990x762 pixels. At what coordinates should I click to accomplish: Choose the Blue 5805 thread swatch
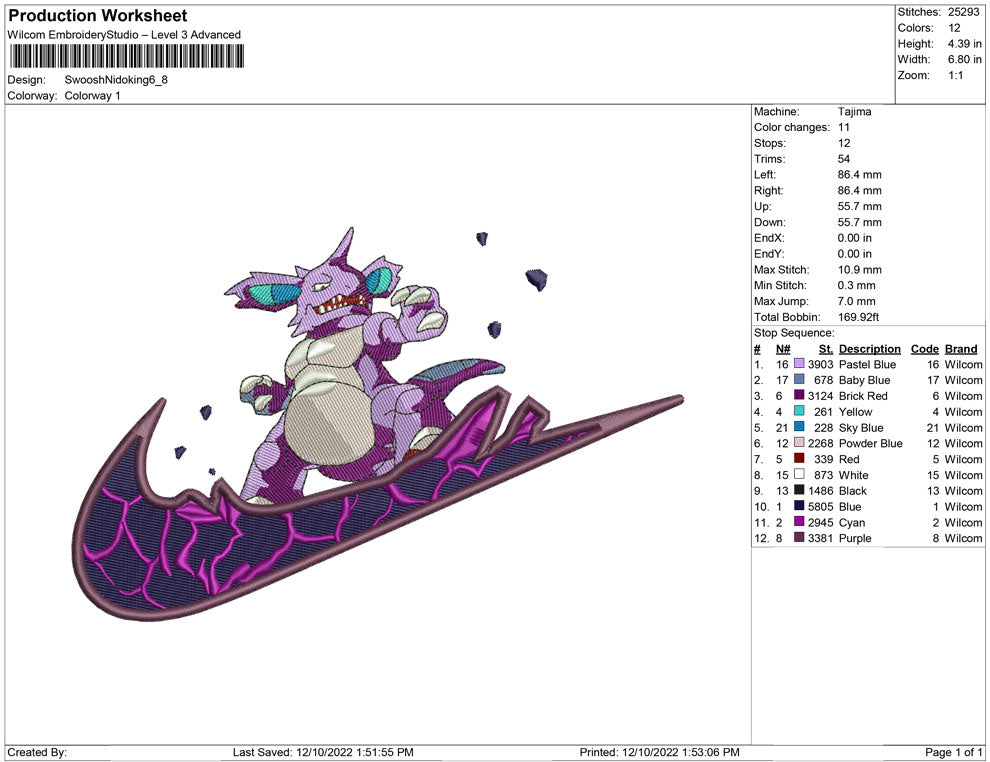click(x=799, y=506)
